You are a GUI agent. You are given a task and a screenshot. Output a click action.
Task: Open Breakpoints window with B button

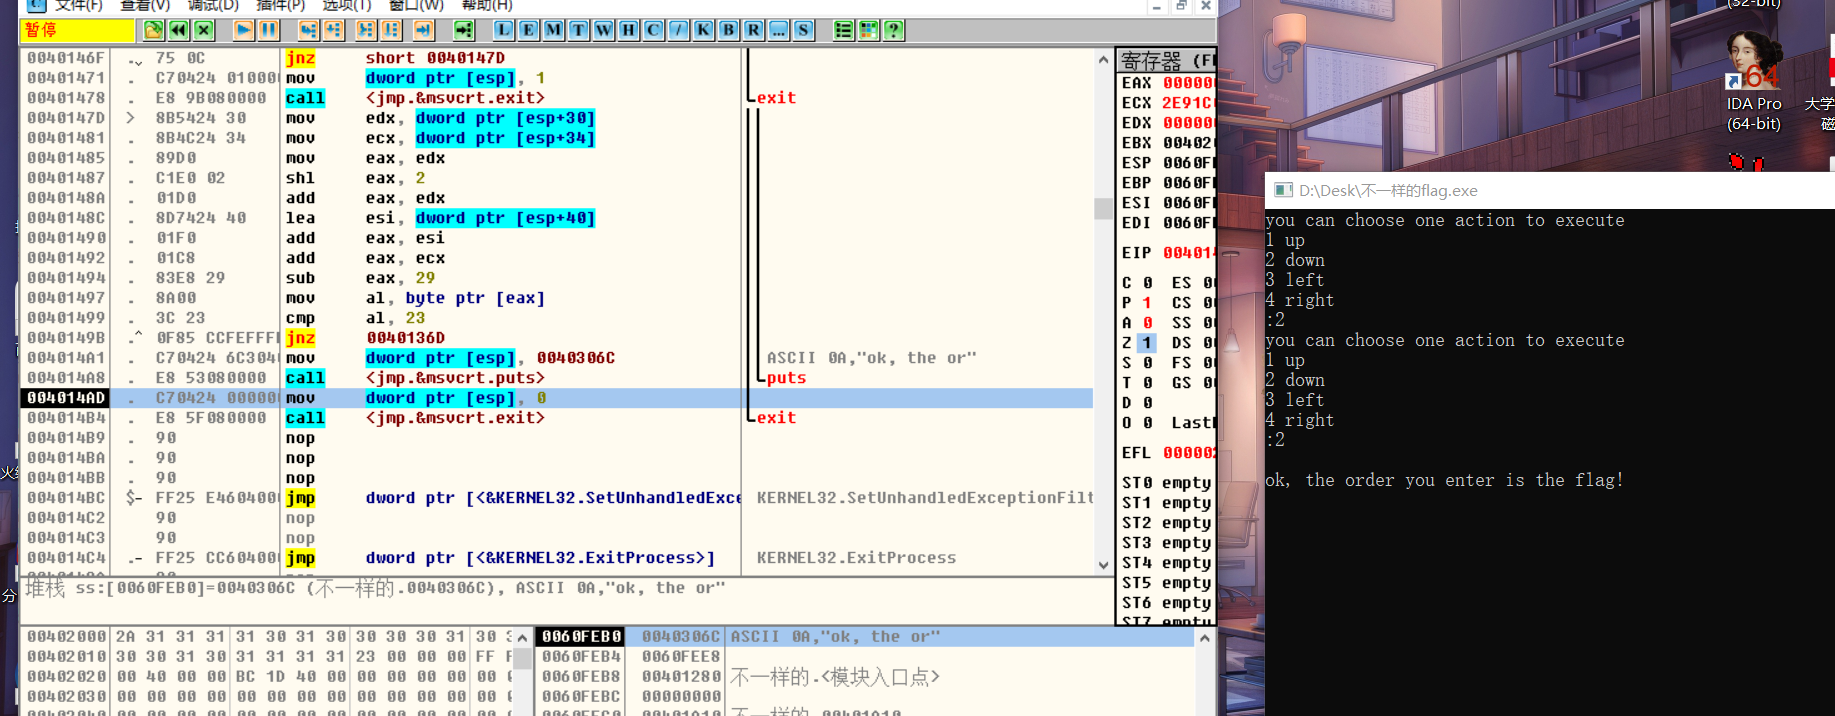pos(729,30)
